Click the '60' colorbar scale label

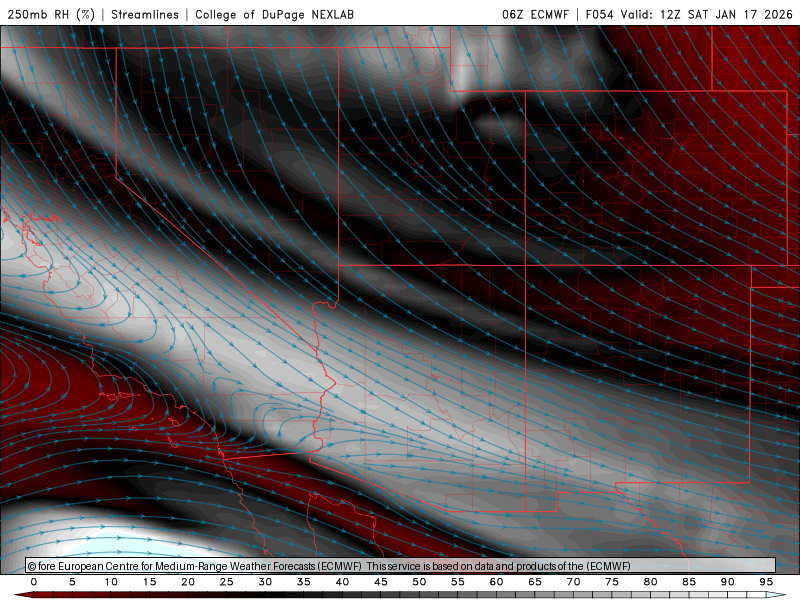(x=496, y=582)
